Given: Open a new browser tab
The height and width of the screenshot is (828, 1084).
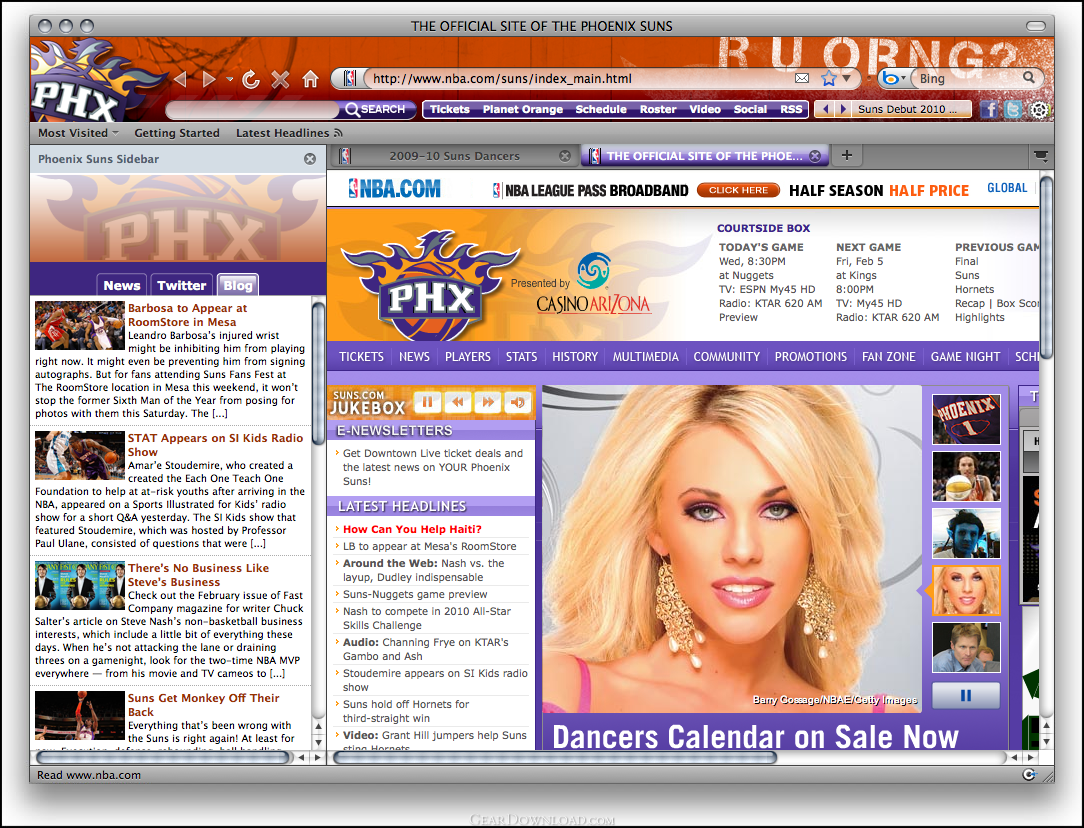Looking at the screenshot, I should coord(847,156).
